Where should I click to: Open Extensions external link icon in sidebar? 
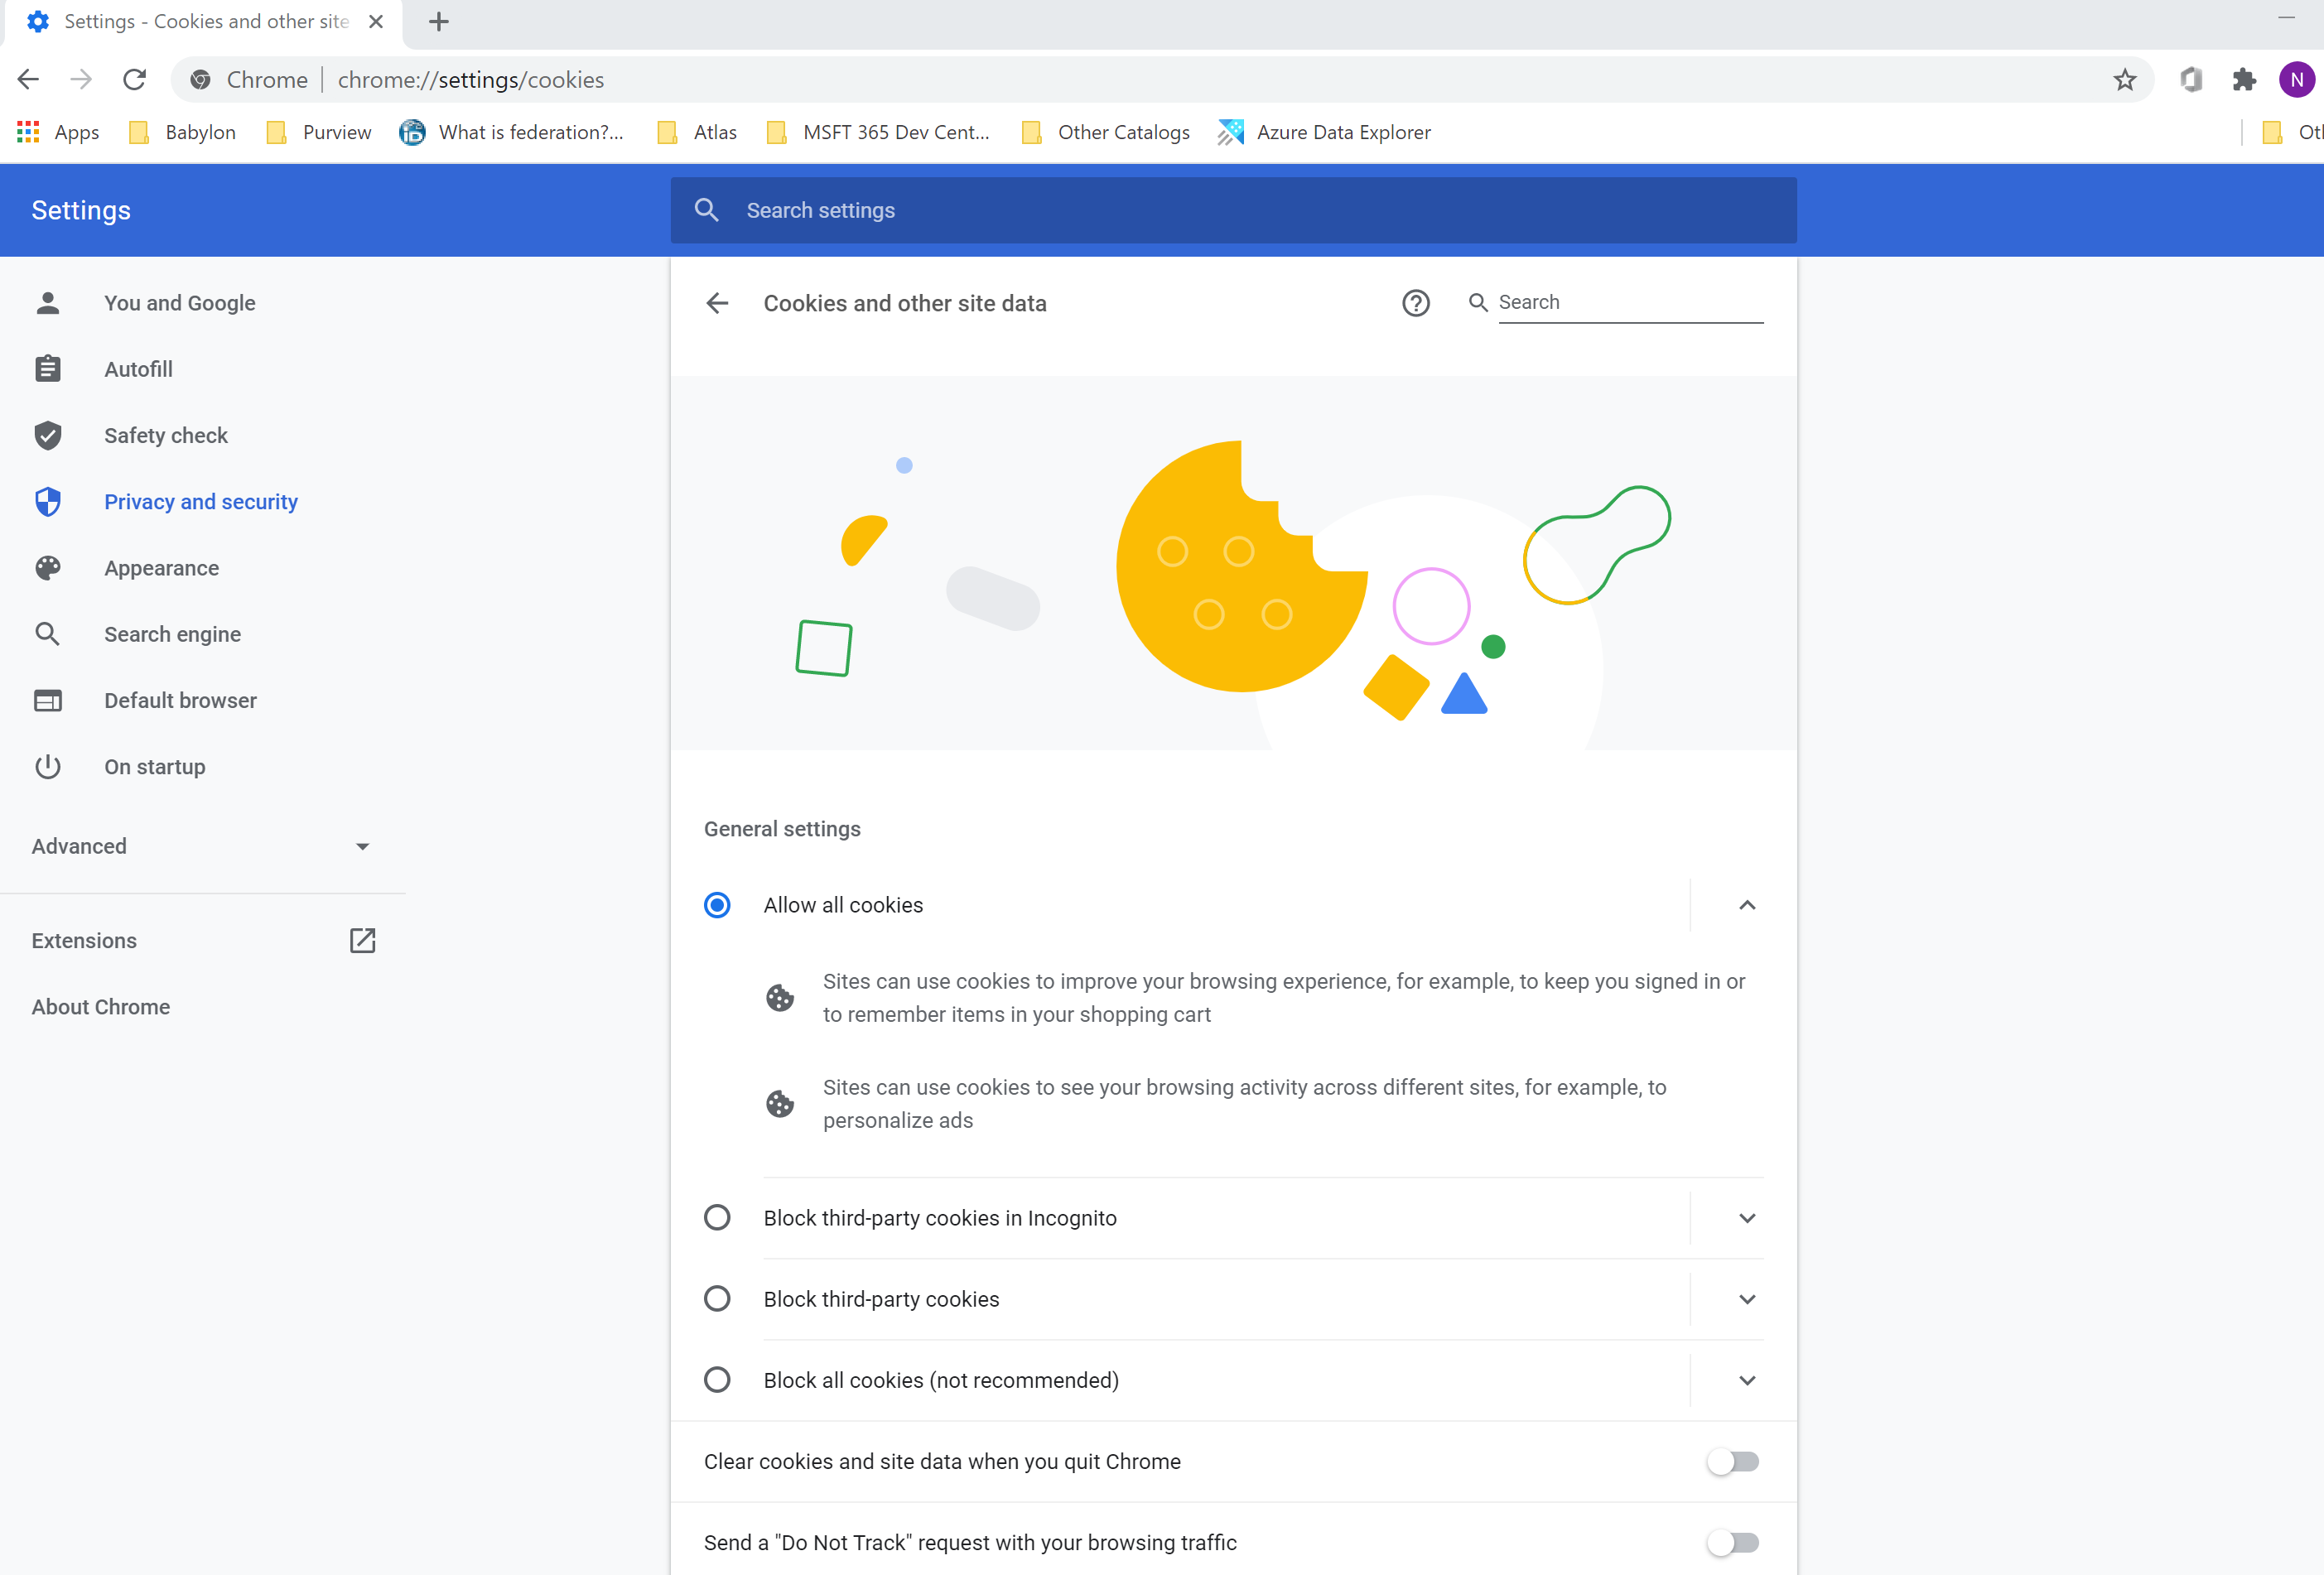(362, 940)
